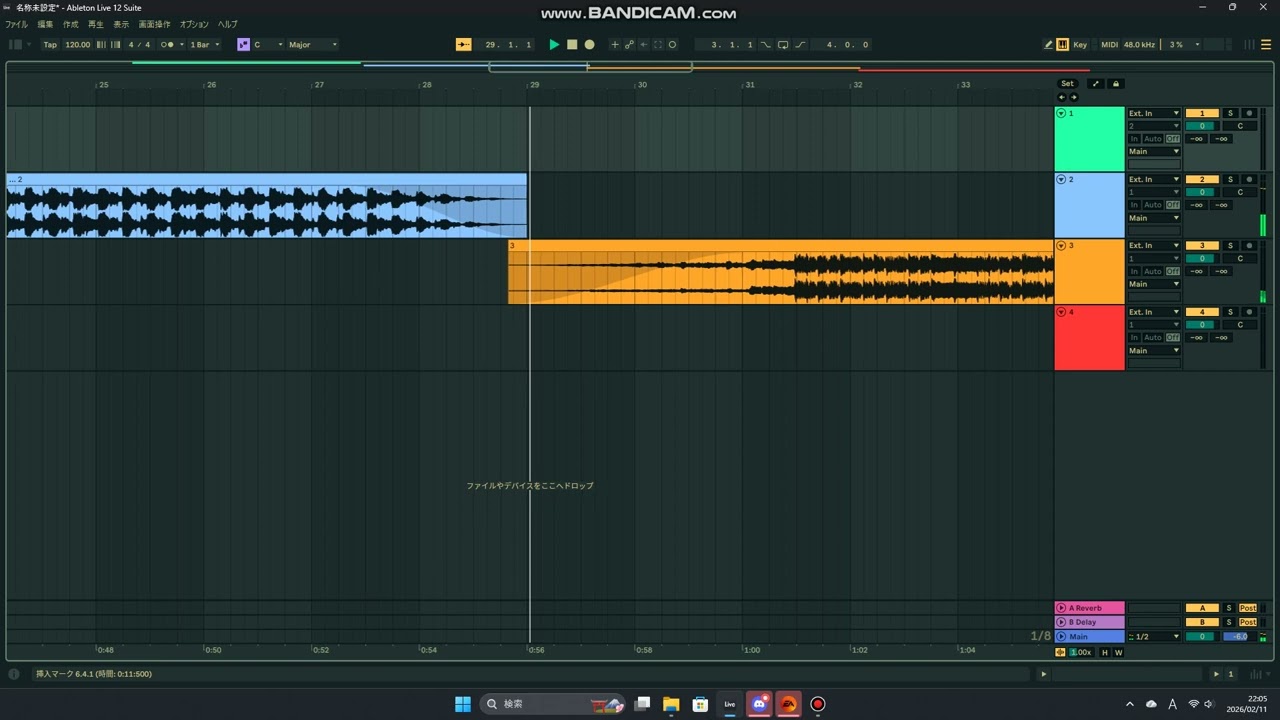The image size is (1280, 720).
Task: Jump to previous locator arrow
Action: 1062,97
